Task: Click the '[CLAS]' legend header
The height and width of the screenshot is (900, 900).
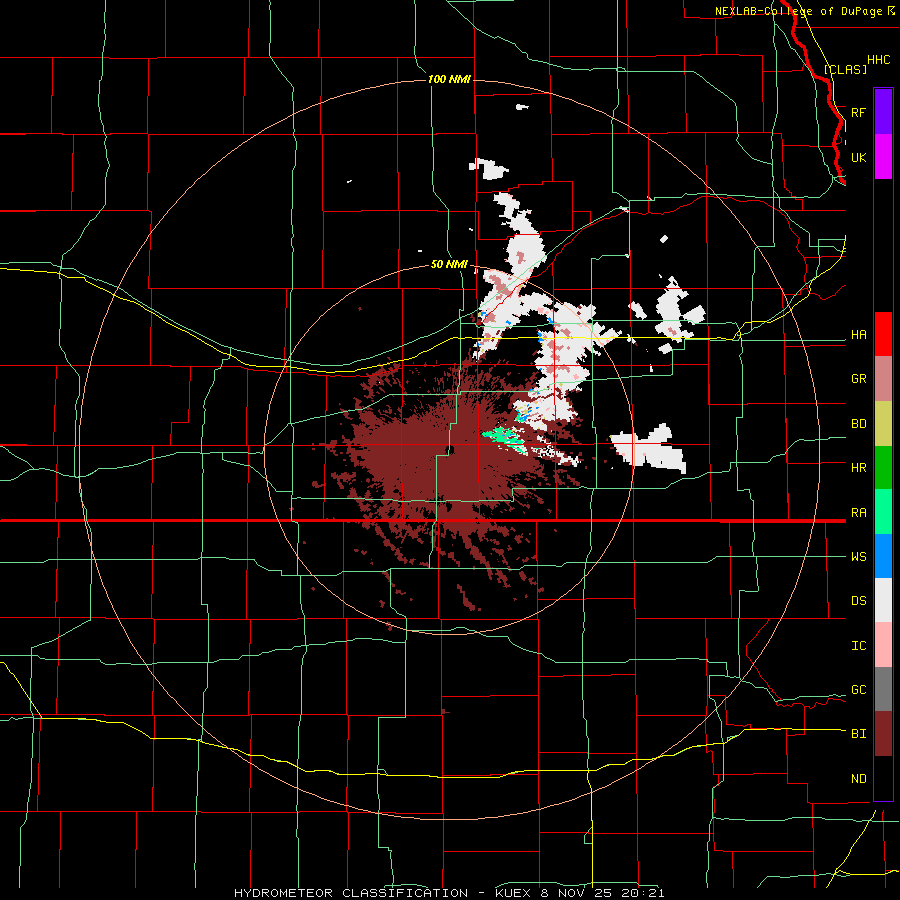Action: click(845, 69)
